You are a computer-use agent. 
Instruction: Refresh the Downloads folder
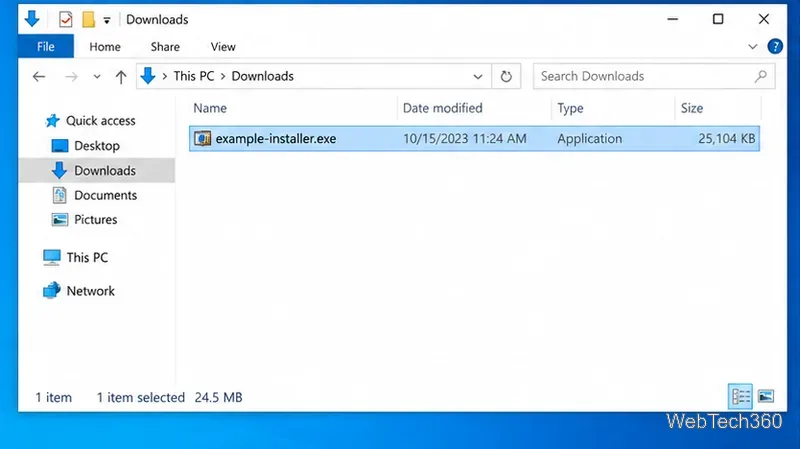506,77
